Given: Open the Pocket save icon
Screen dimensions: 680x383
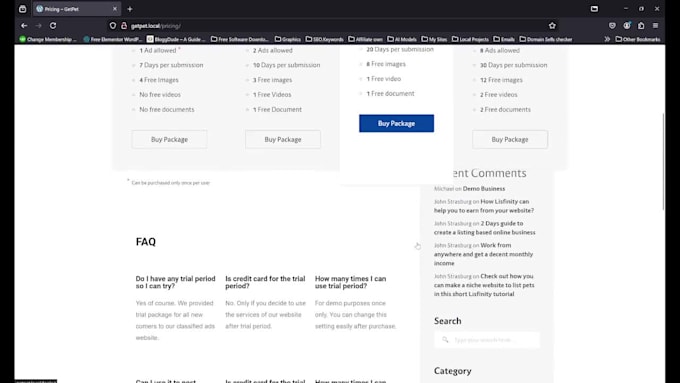Looking at the screenshot, I should click(x=612, y=26).
